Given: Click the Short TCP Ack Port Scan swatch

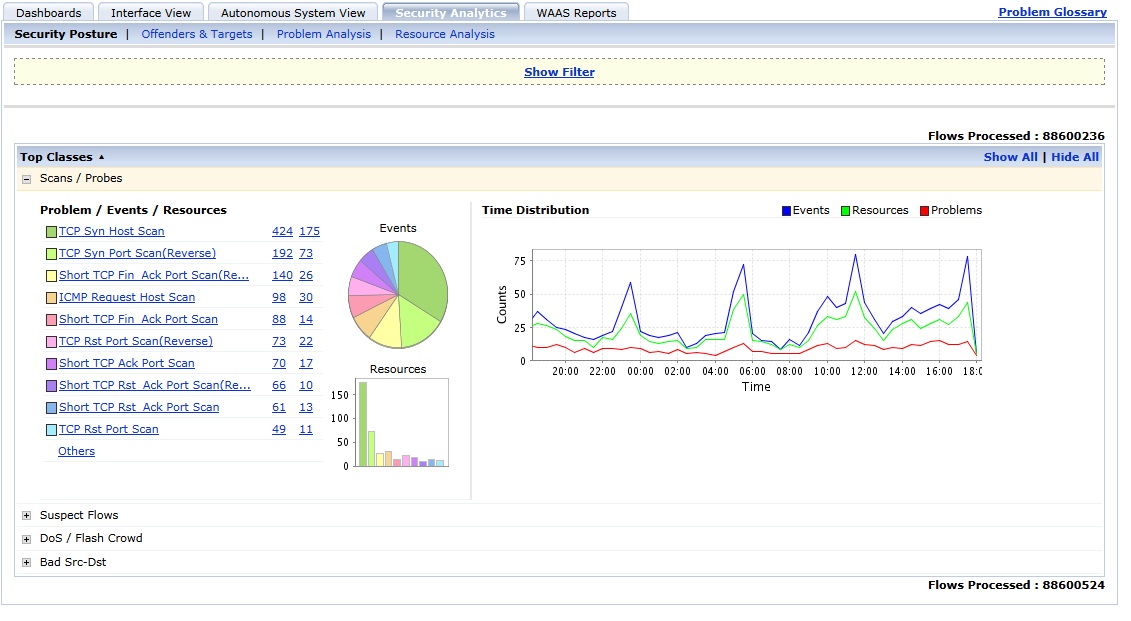Looking at the screenshot, I should click(x=51, y=364).
